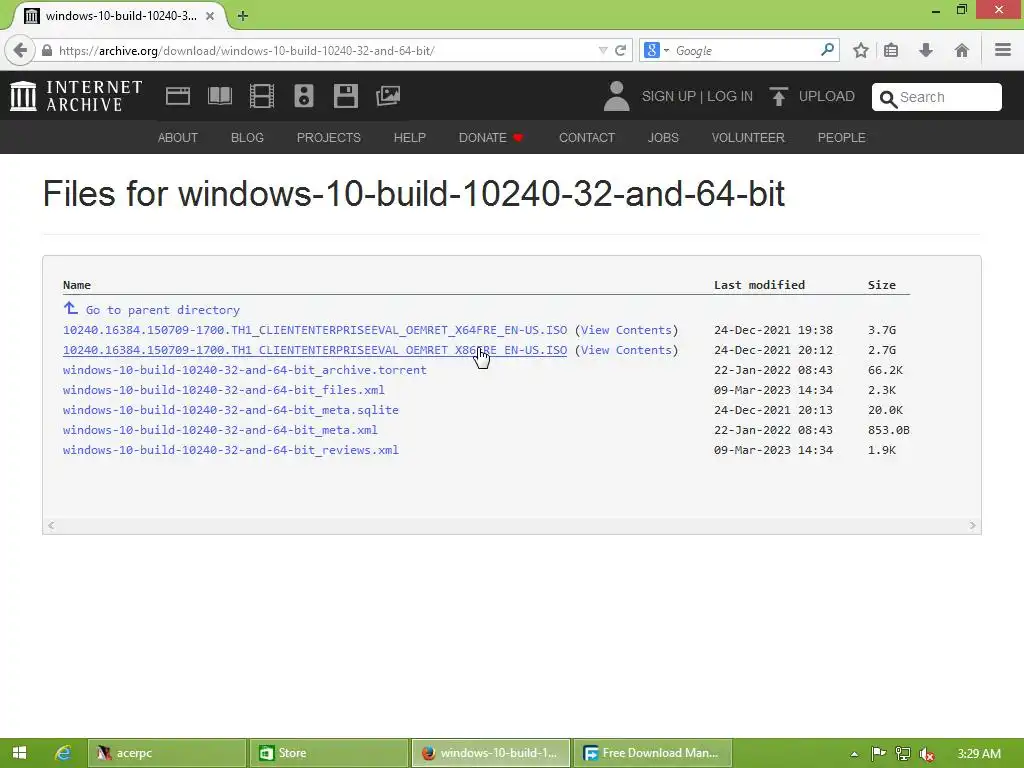
Task: Click the upload arrow icon
Action: coord(778,97)
